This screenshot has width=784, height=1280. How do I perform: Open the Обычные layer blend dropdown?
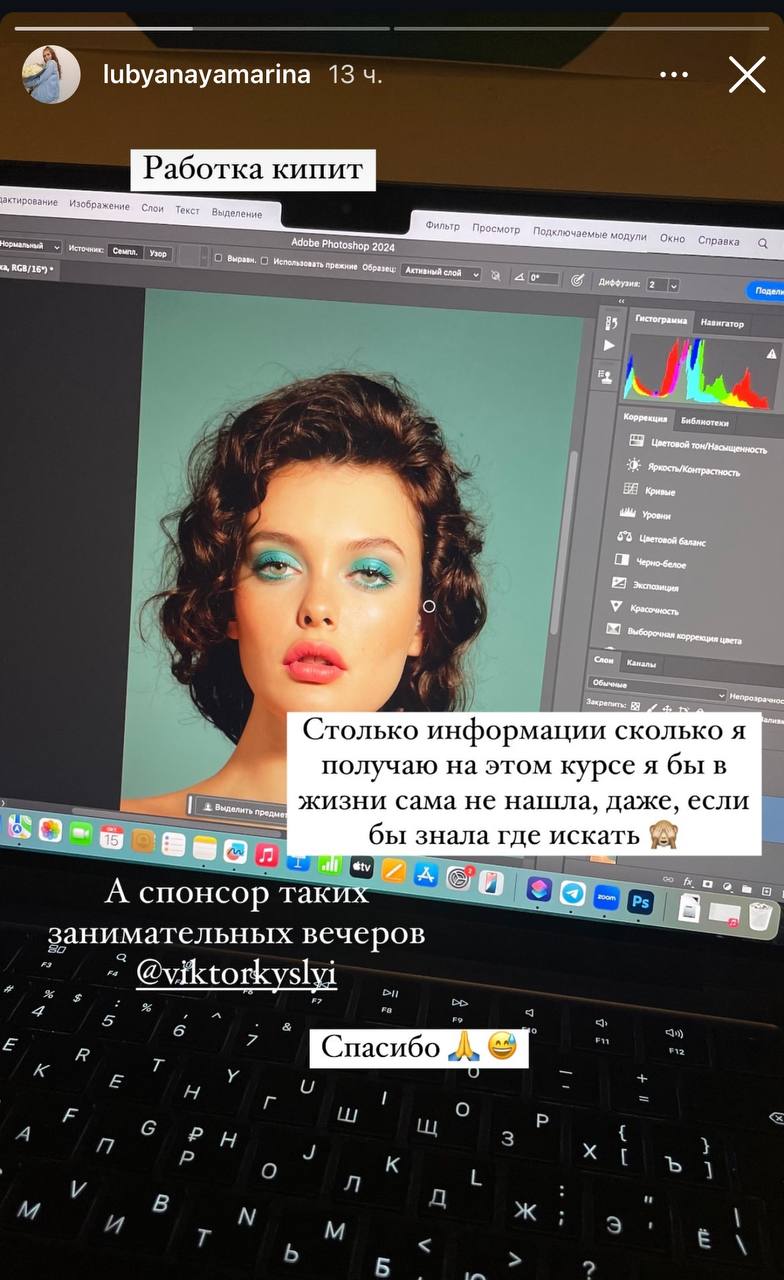point(658,689)
